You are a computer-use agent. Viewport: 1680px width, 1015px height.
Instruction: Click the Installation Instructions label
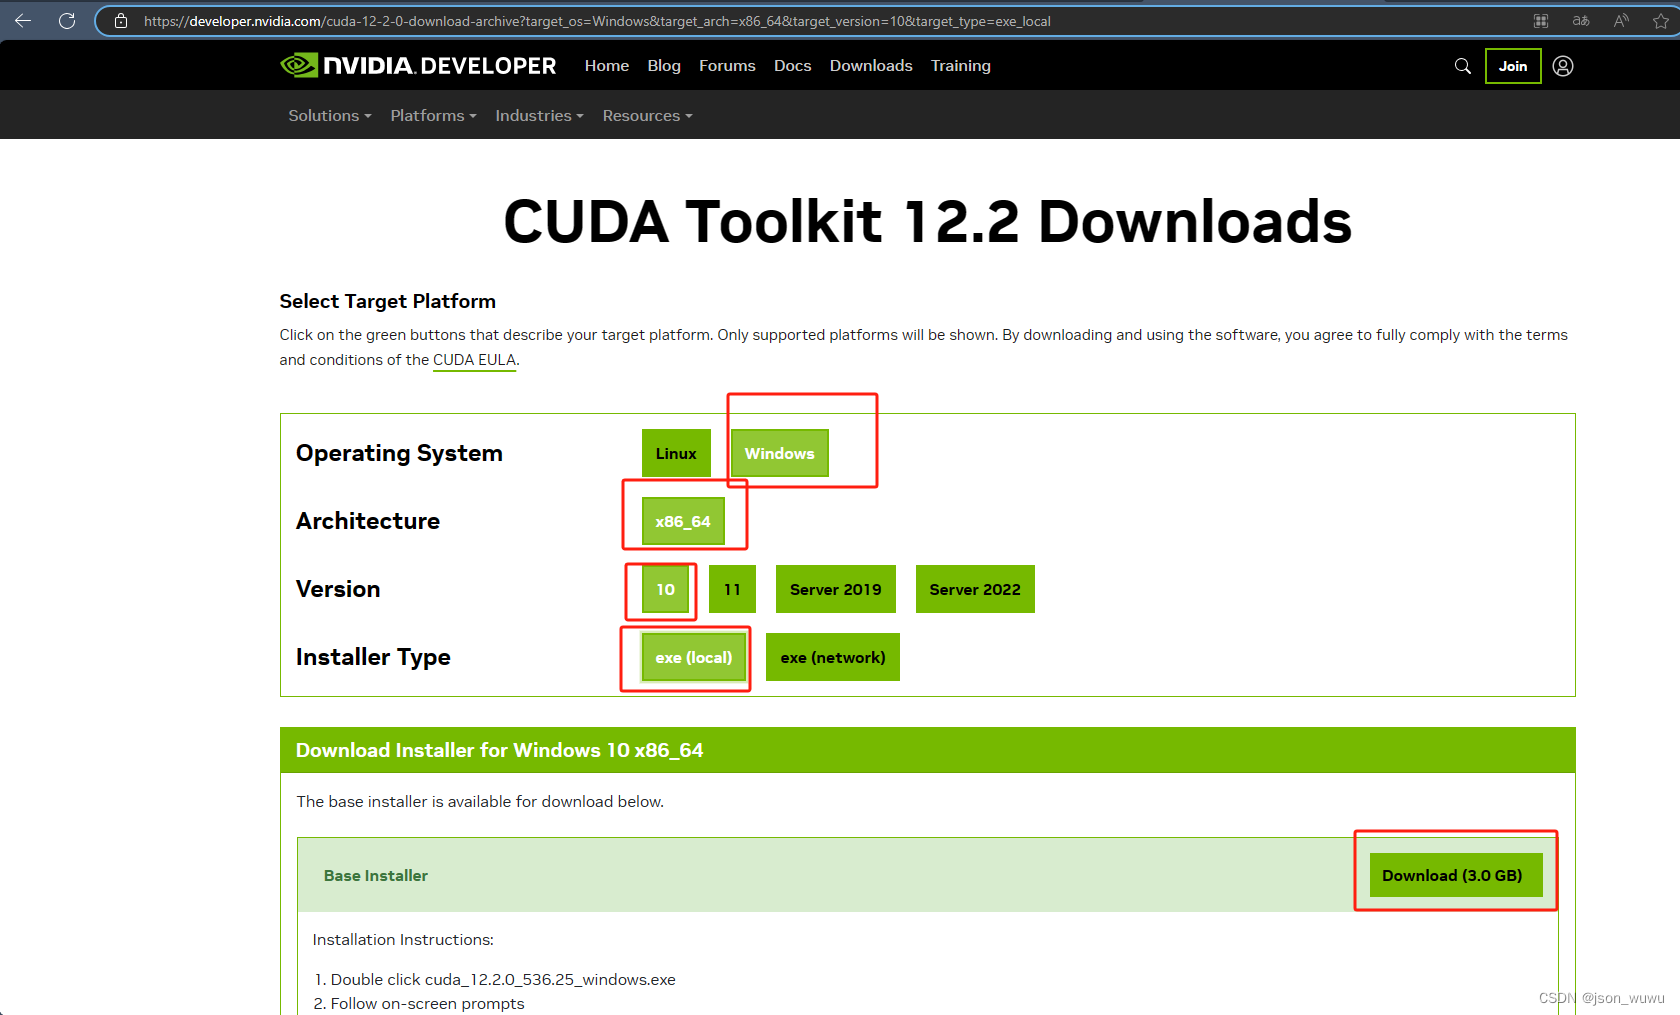(403, 940)
